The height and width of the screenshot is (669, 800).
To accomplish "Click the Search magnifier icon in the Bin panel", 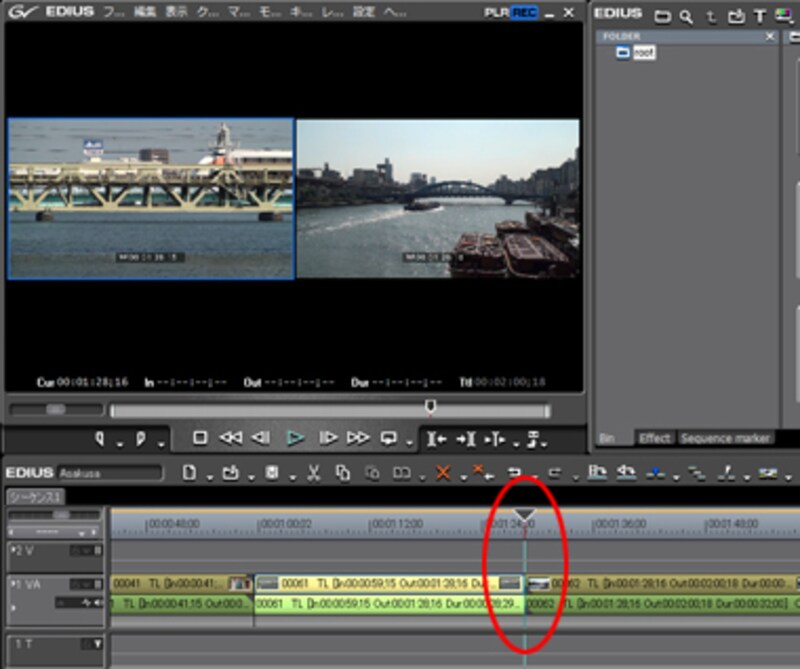I will click(x=686, y=15).
